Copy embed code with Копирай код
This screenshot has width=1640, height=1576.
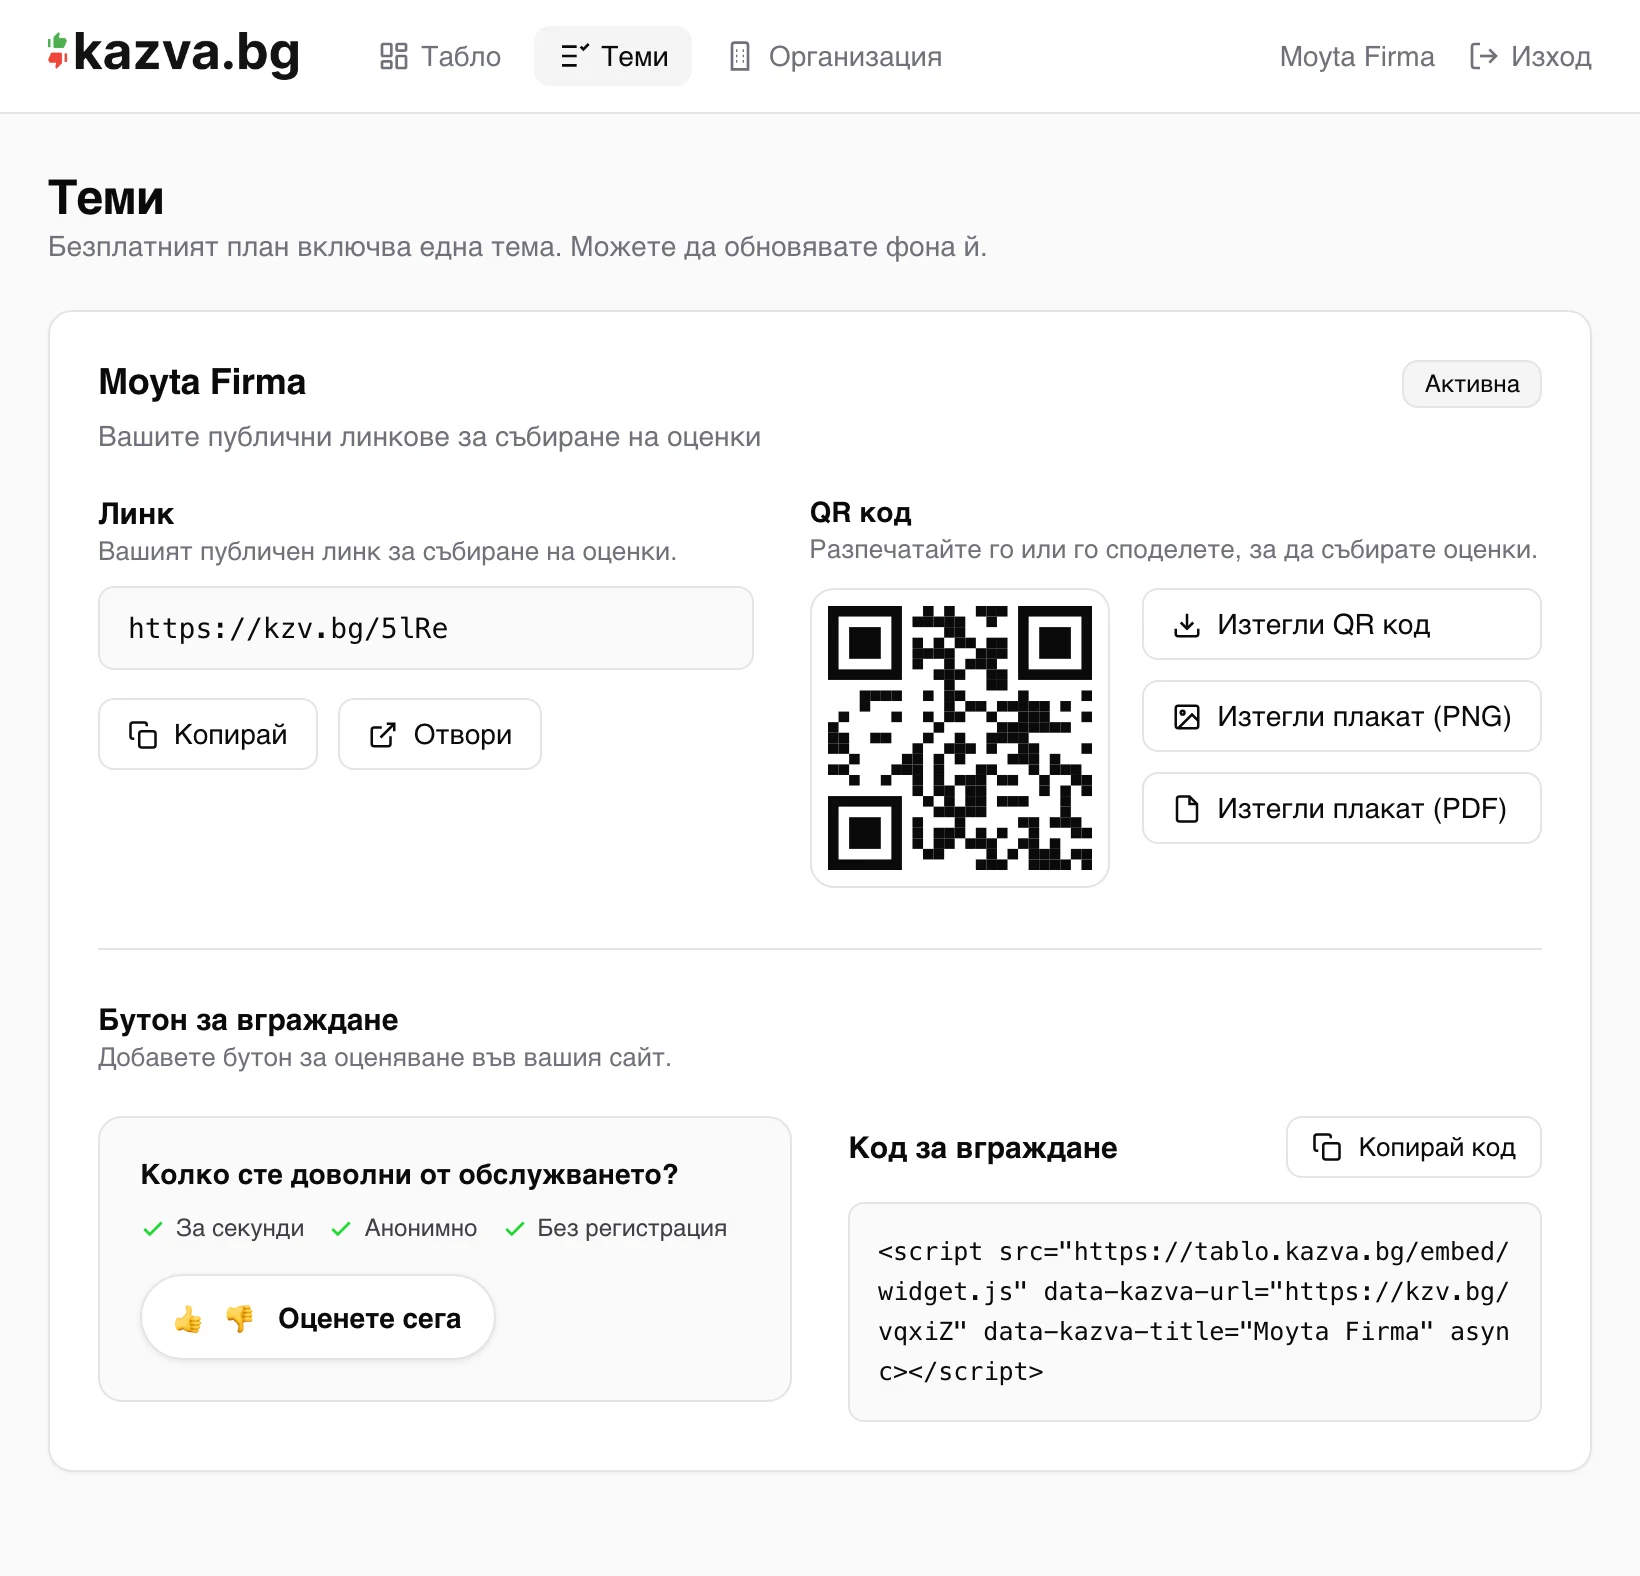[x=1414, y=1147]
